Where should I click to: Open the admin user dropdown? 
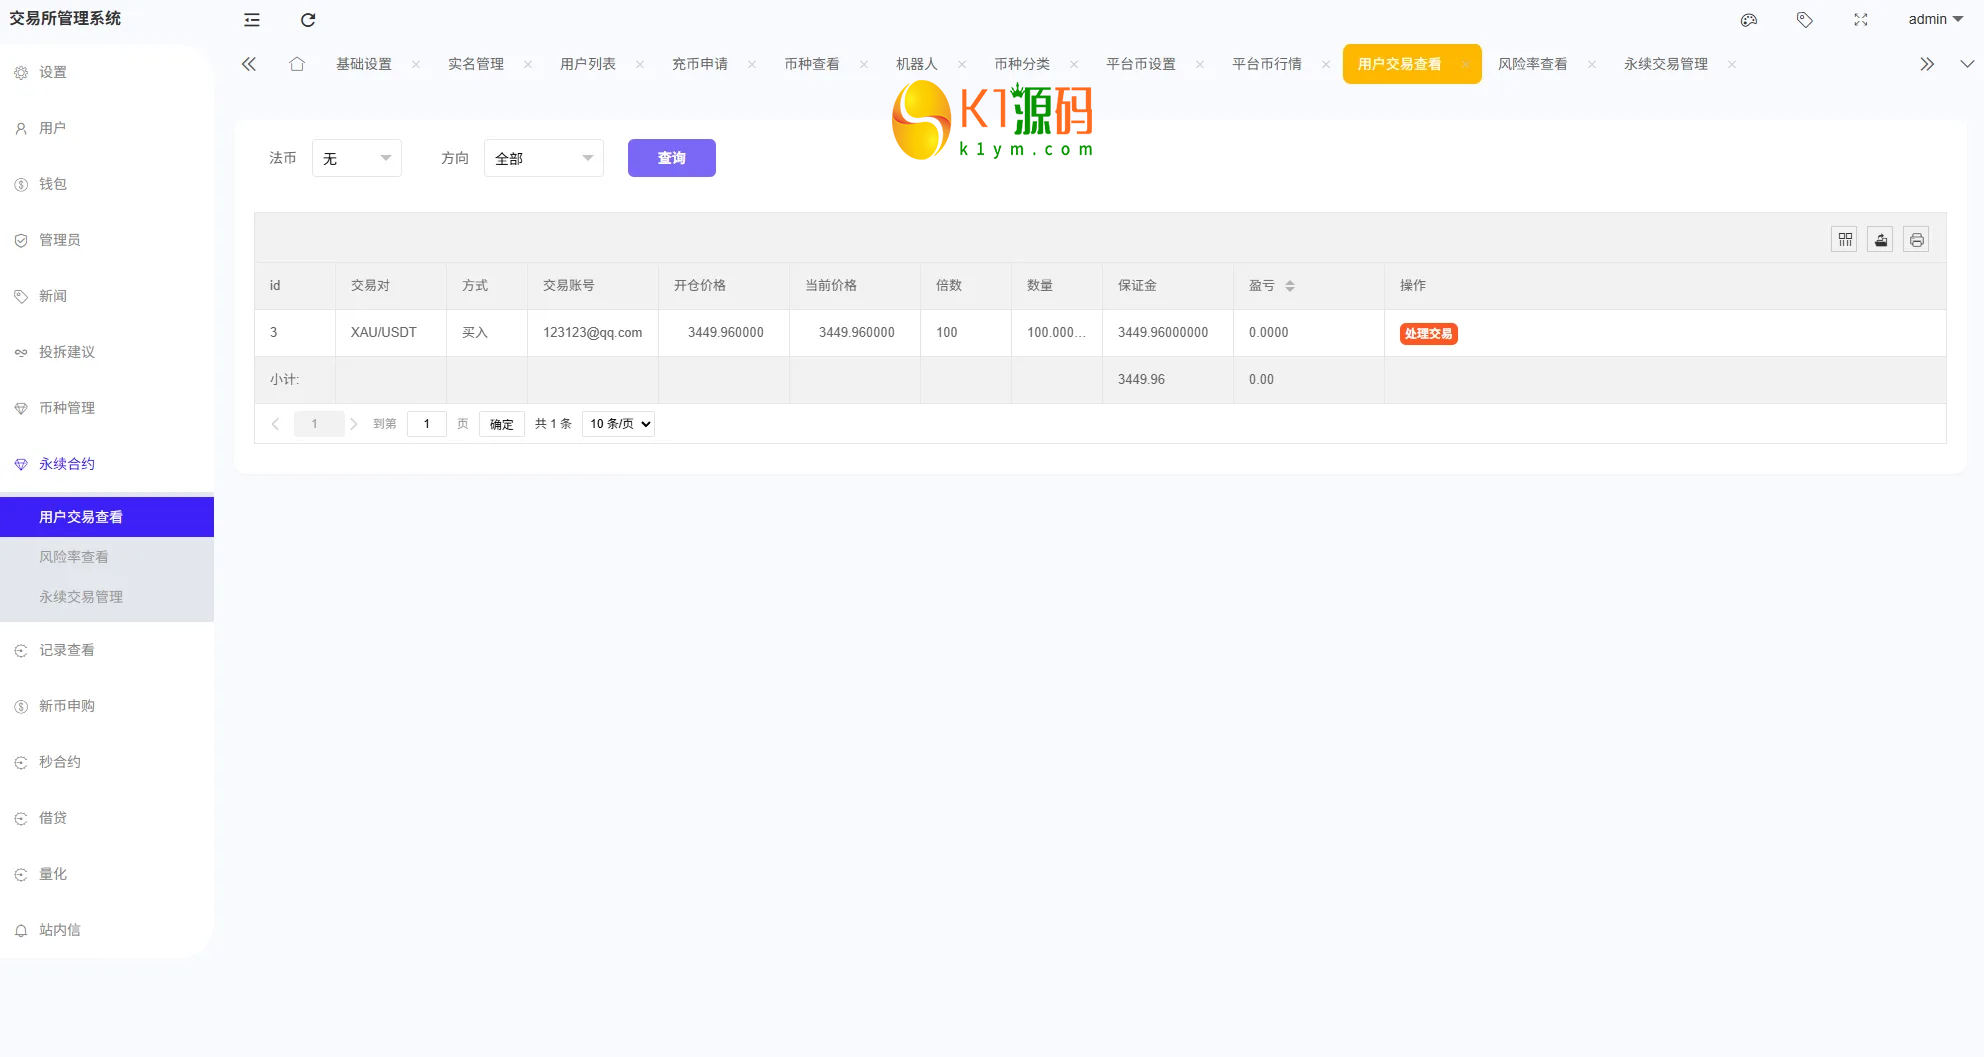[1935, 19]
